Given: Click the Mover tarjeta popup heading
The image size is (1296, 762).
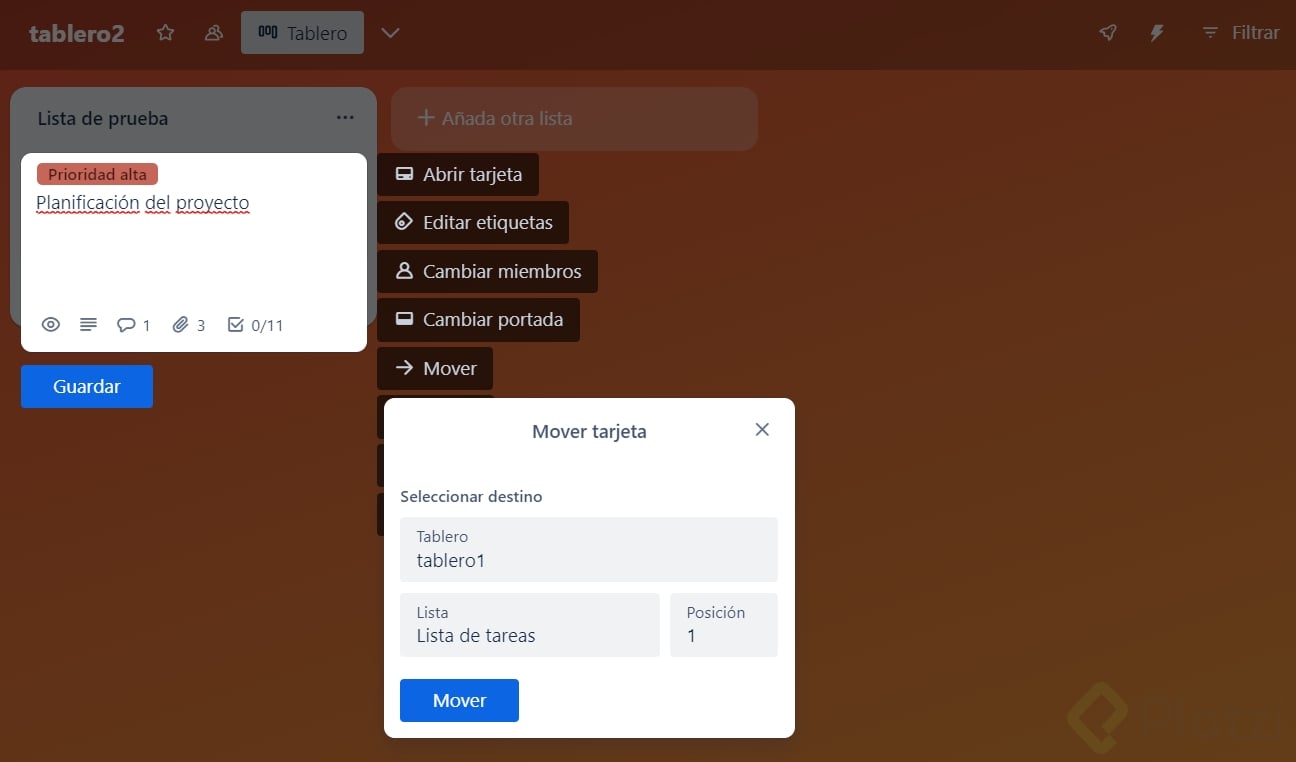Looking at the screenshot, I should pos(589,432).
